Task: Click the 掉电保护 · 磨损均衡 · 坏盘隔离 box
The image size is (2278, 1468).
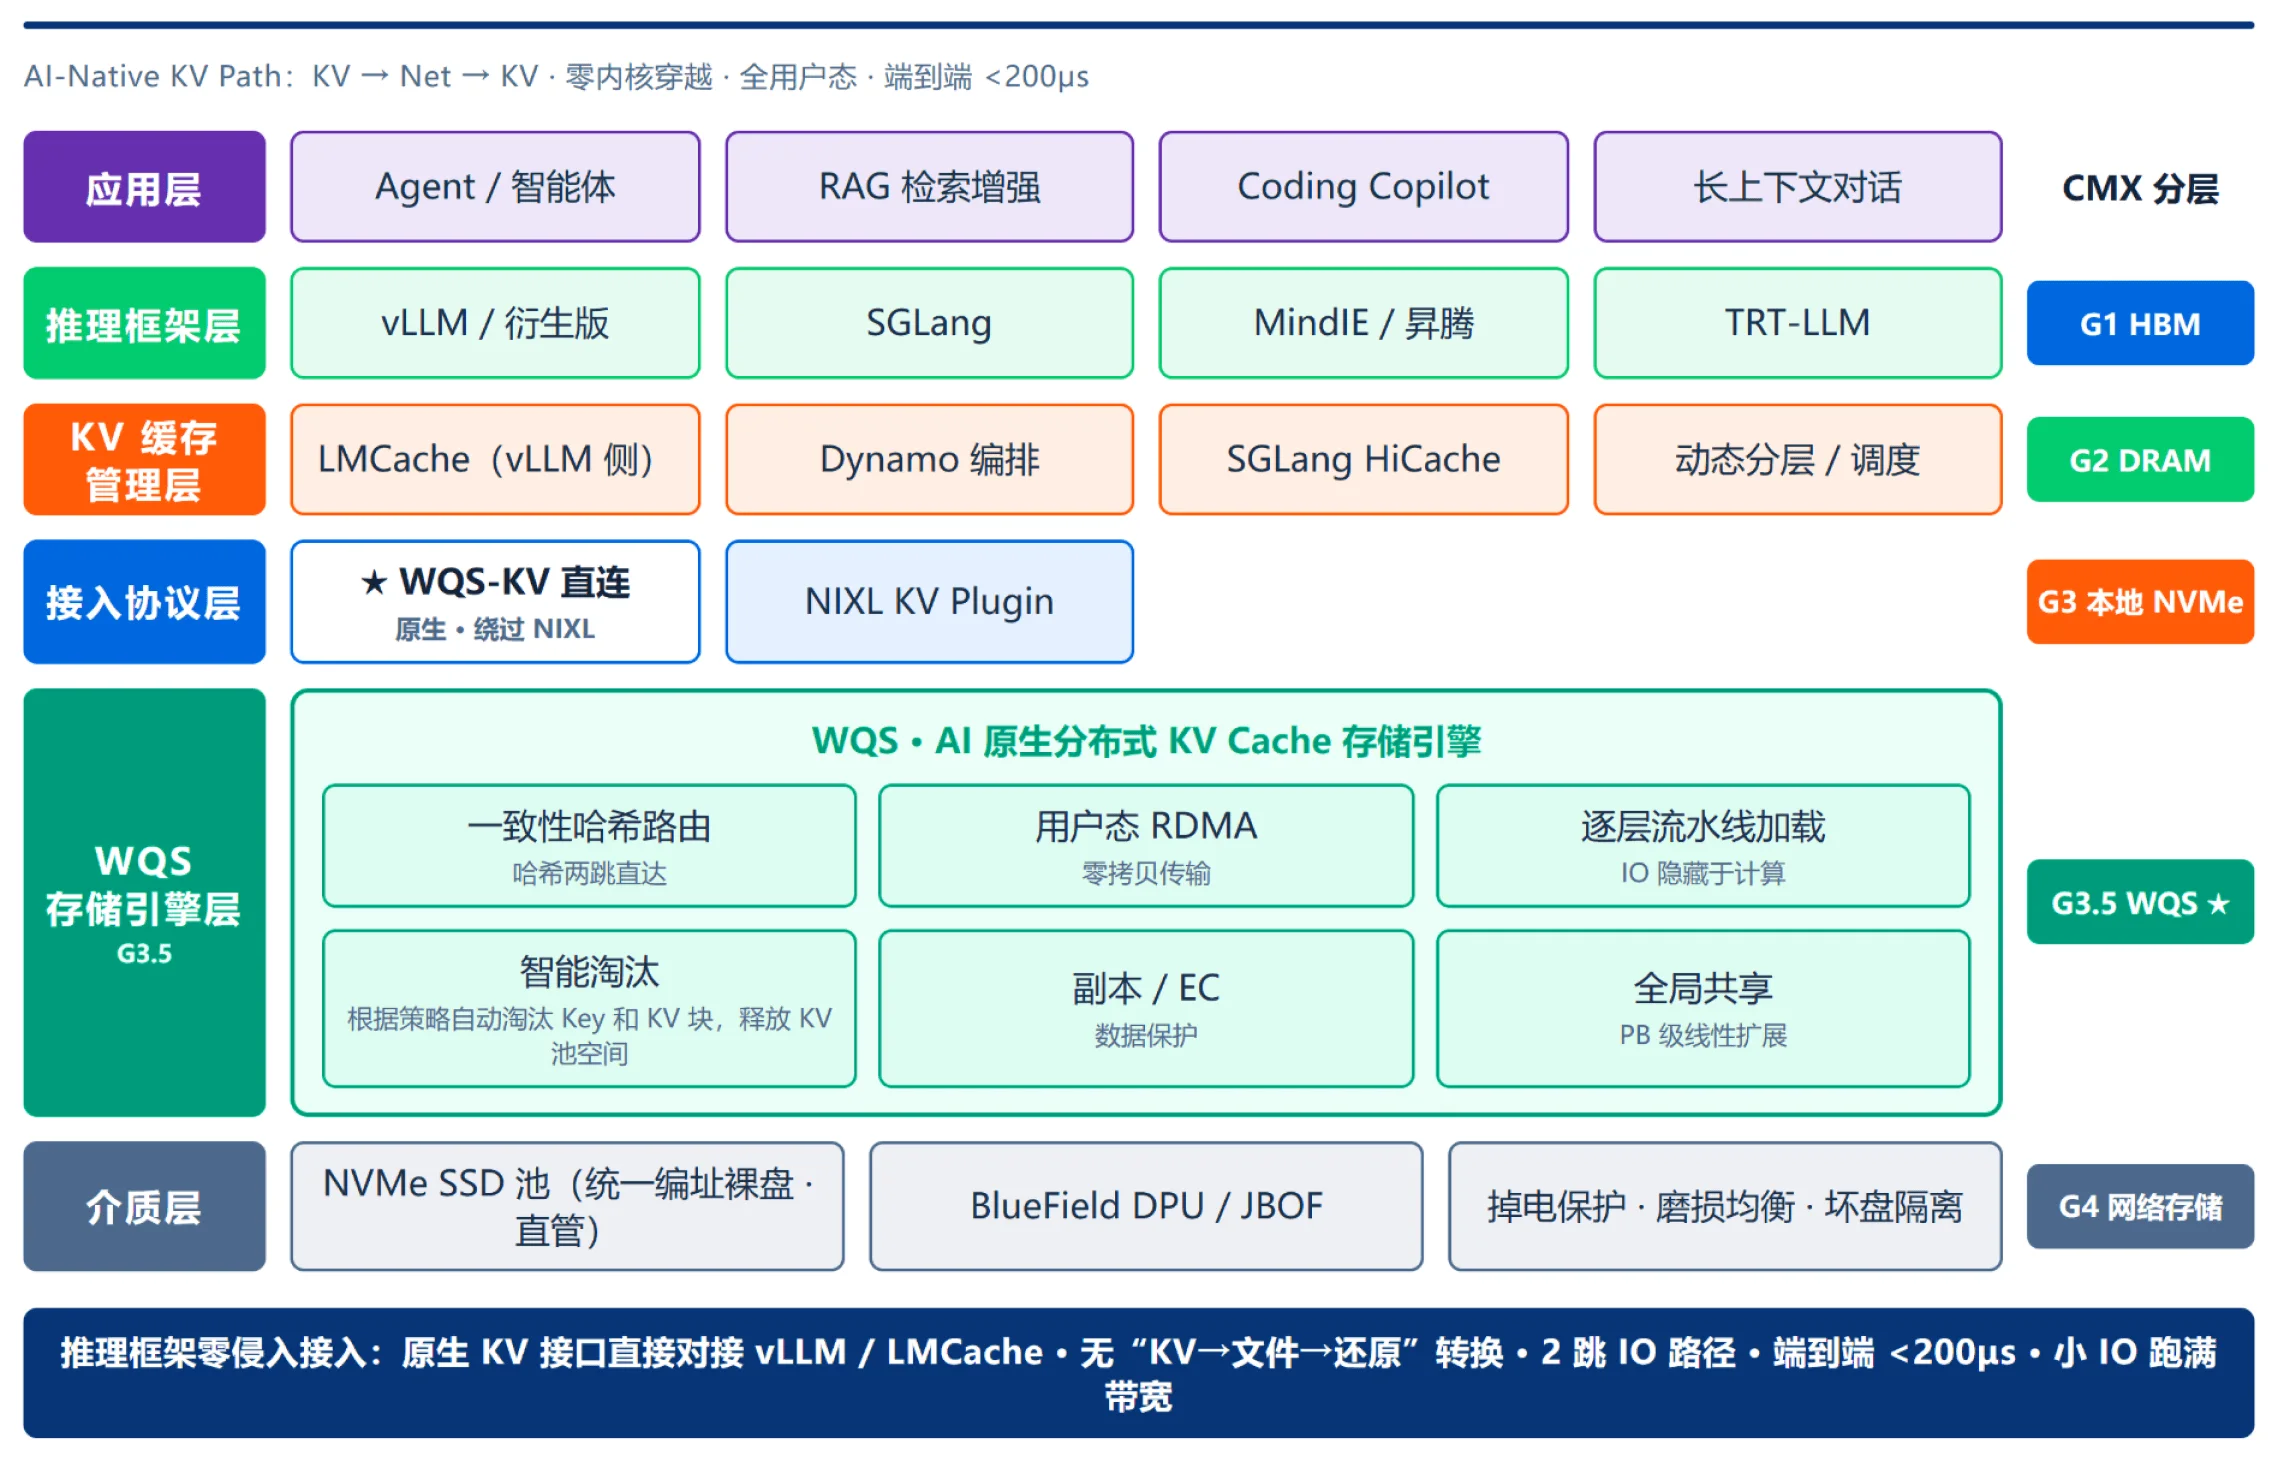Action: [1725, 1207]
